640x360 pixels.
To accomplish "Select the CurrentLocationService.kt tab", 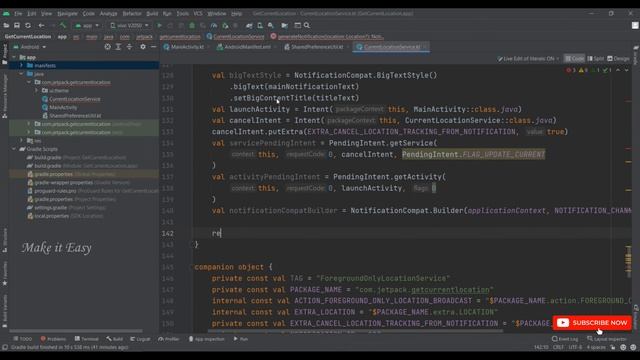I will coord(391,47).
